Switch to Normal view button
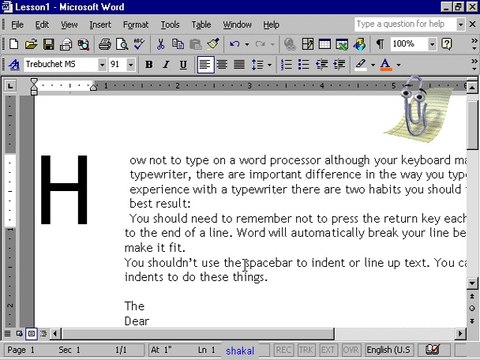Viewport: 480px width, 360px height. point(7,333)
